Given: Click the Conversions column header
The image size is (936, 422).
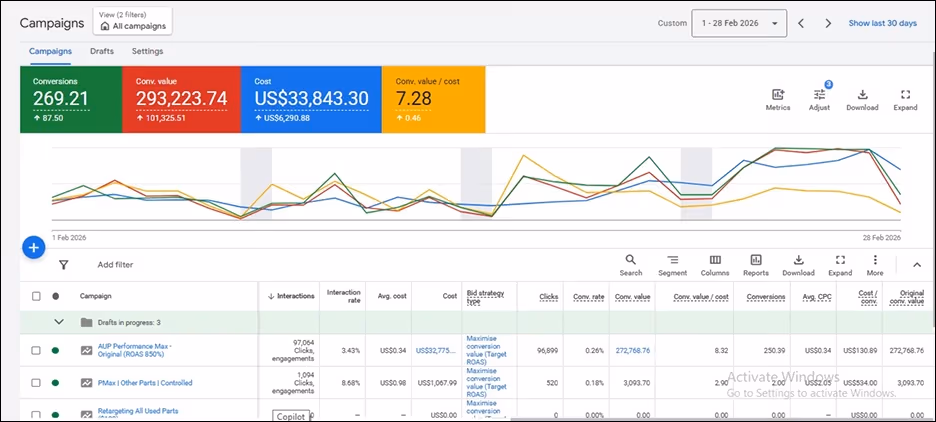Looking at the screenshot, I should 766,296.
